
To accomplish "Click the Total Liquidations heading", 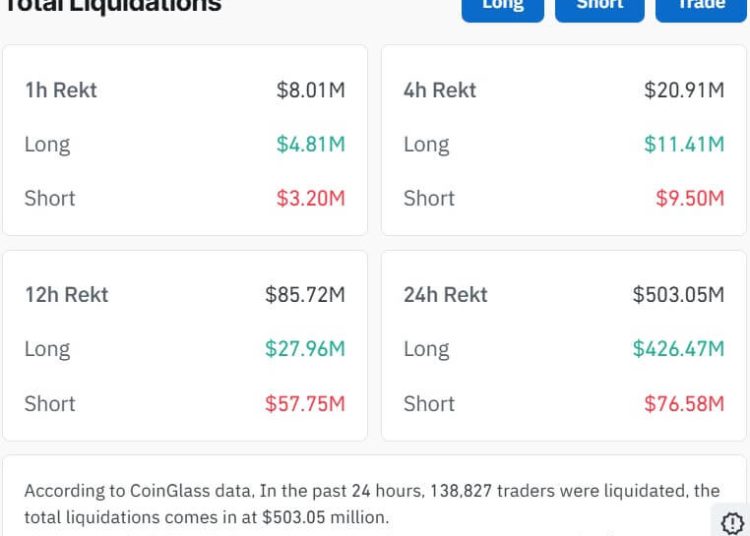I will pos(113,6).
